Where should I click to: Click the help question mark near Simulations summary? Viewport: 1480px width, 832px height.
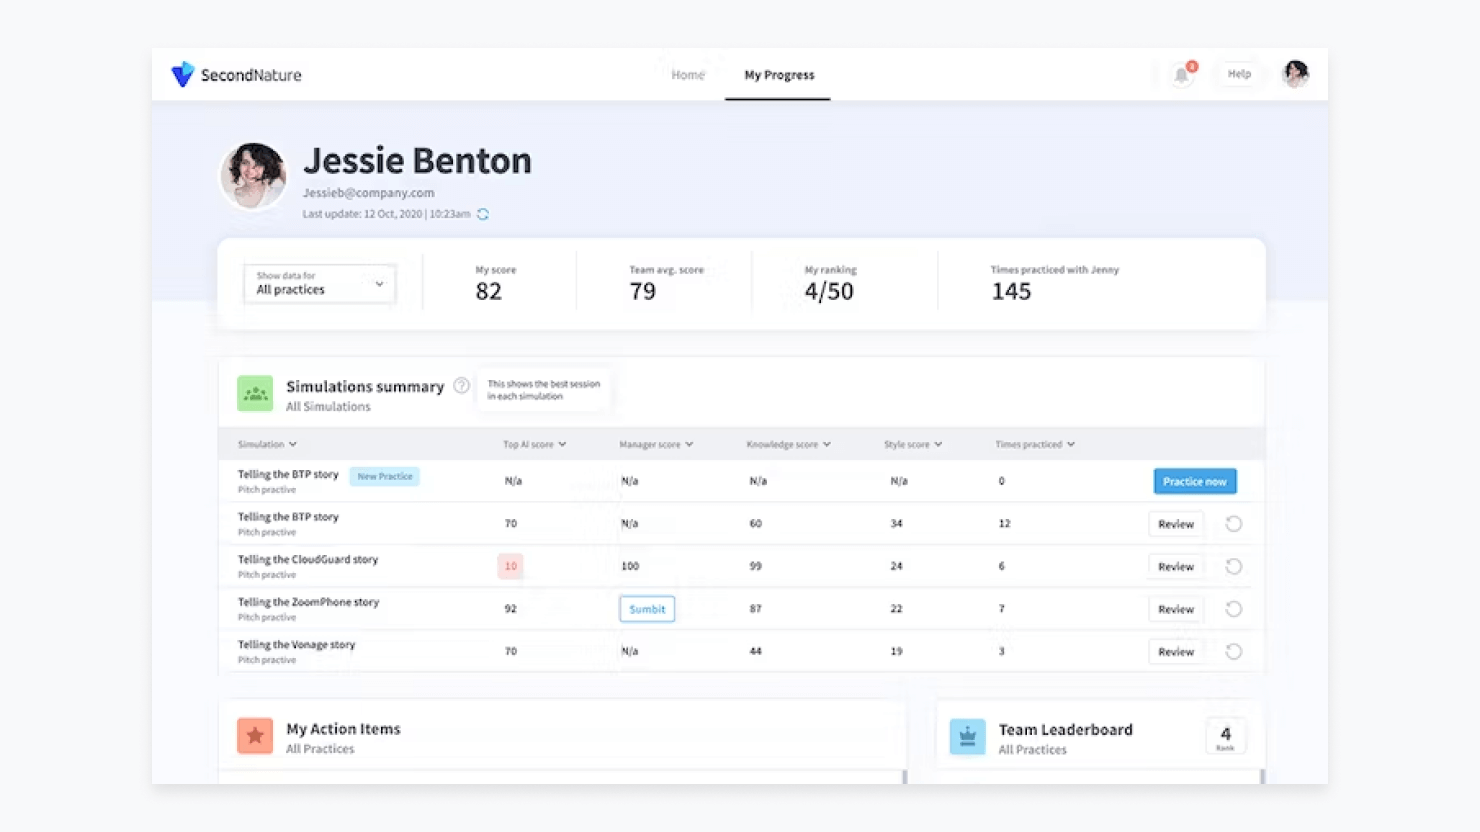pos(461,386)
